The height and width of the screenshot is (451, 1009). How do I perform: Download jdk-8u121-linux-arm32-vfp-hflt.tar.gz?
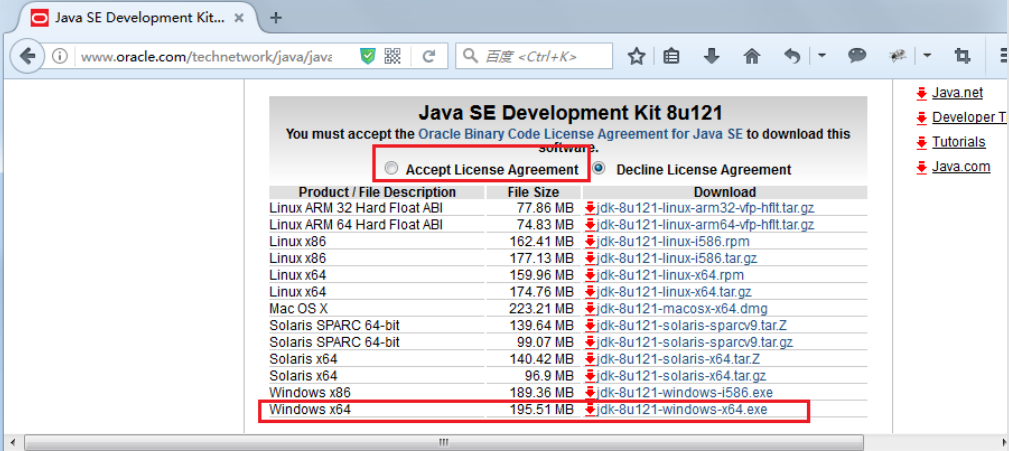coord(706,208)
